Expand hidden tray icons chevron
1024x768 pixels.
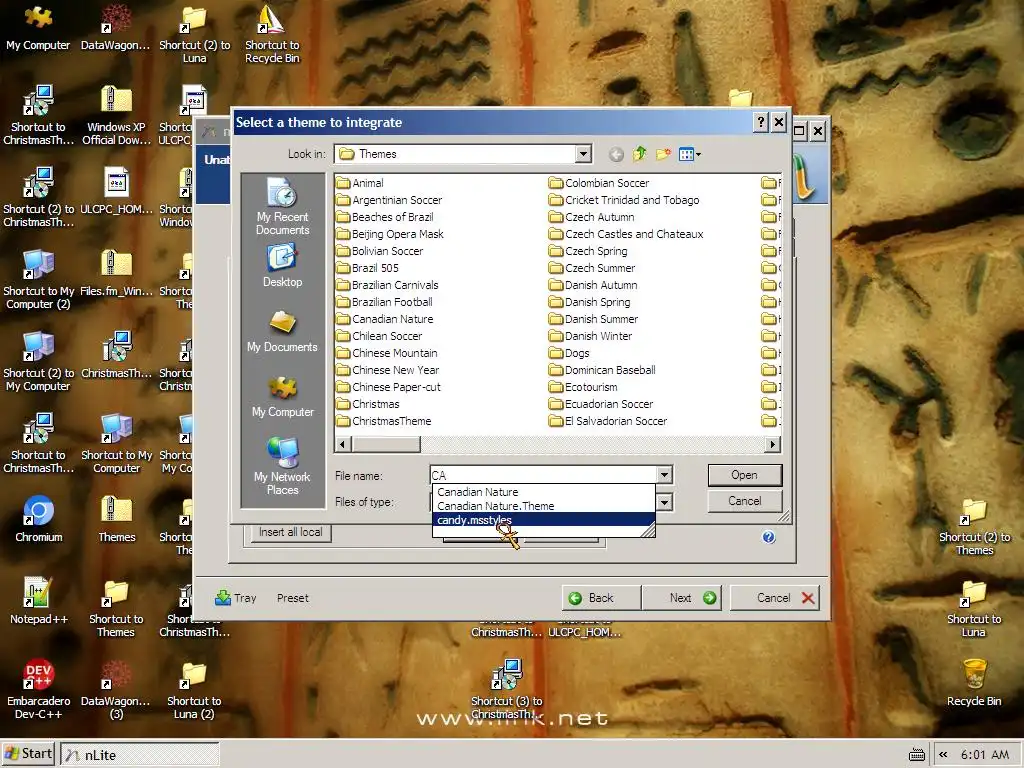pyautogui.click(x=943, y=754)
